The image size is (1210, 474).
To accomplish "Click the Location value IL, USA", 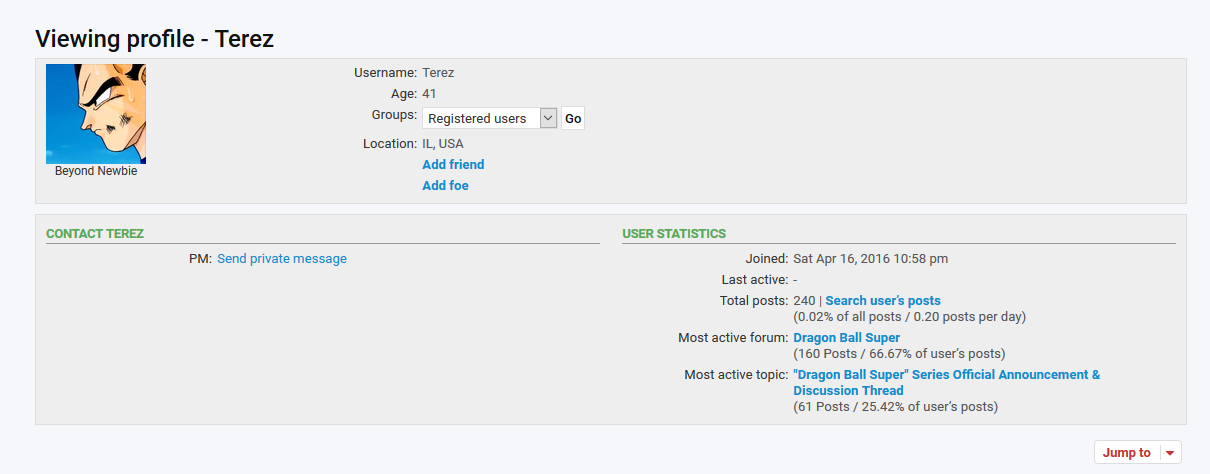I will pyautogui.click(x=443, y=144).
